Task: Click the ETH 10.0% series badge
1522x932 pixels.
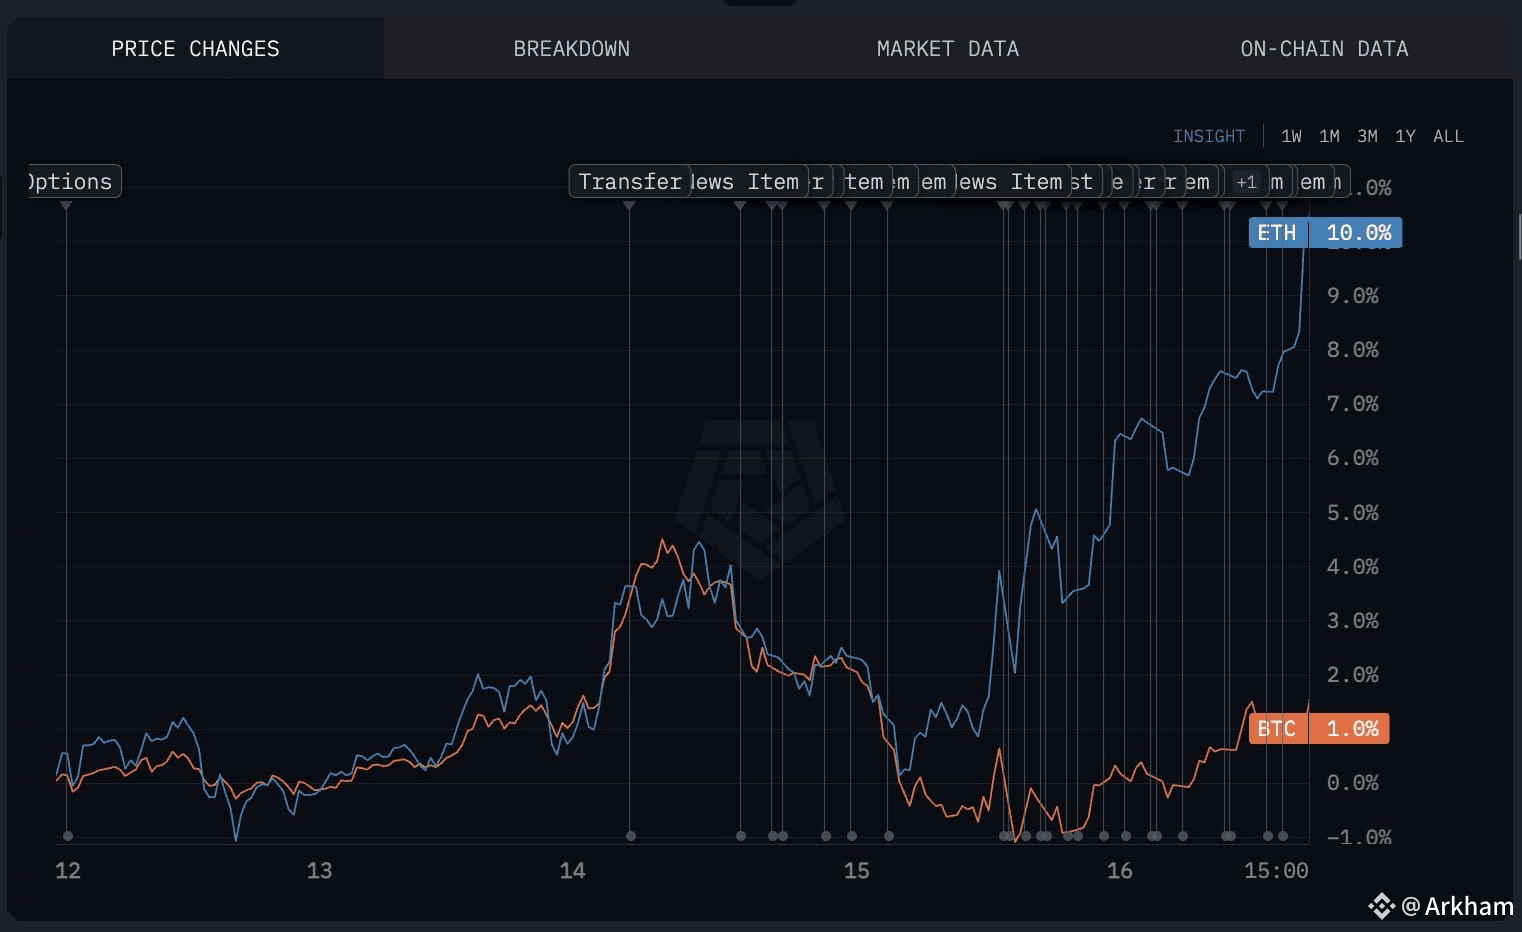Action: pos(1325,232)
